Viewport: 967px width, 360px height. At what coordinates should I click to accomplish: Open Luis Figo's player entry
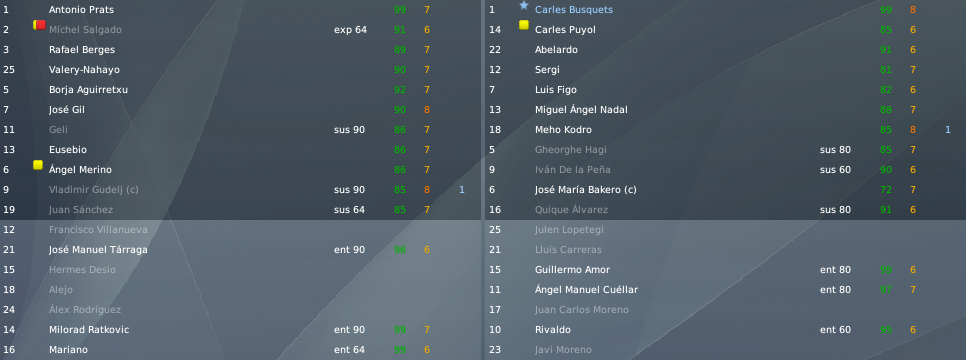coord(556,90)
